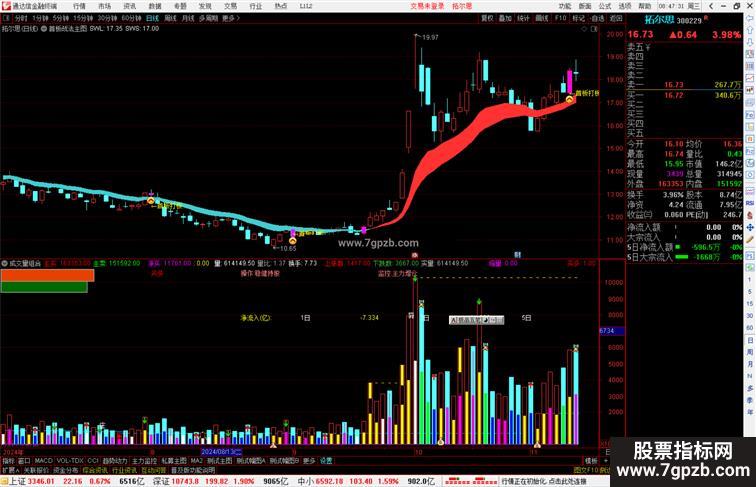
Task: Expand the 扩展 panel
Action: coord(10,470)
